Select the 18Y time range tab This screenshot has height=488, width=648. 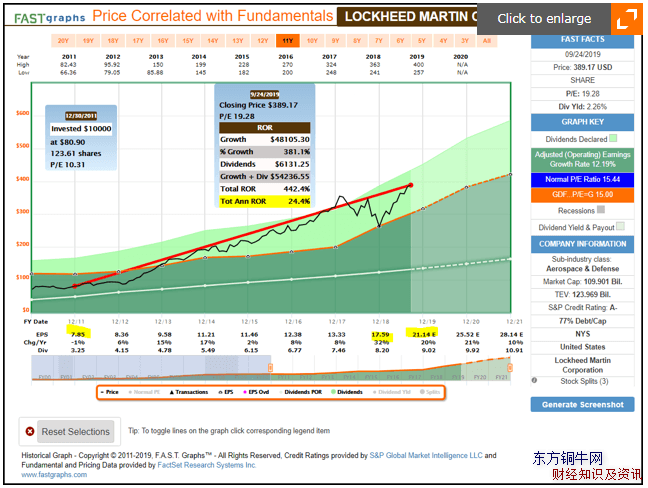pyautogui.click(x=113, y=41)
